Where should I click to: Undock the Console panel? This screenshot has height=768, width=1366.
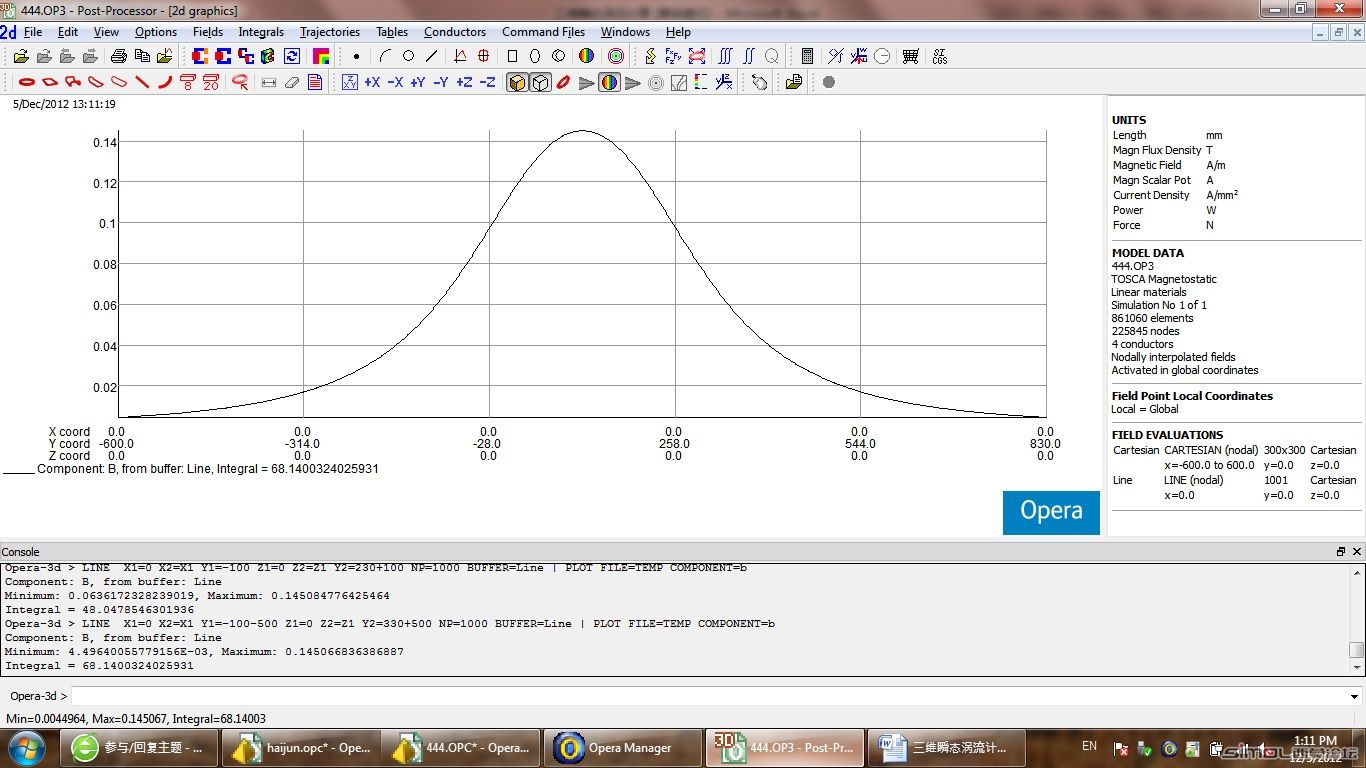pyautogui.click(x=1341, y=552)
